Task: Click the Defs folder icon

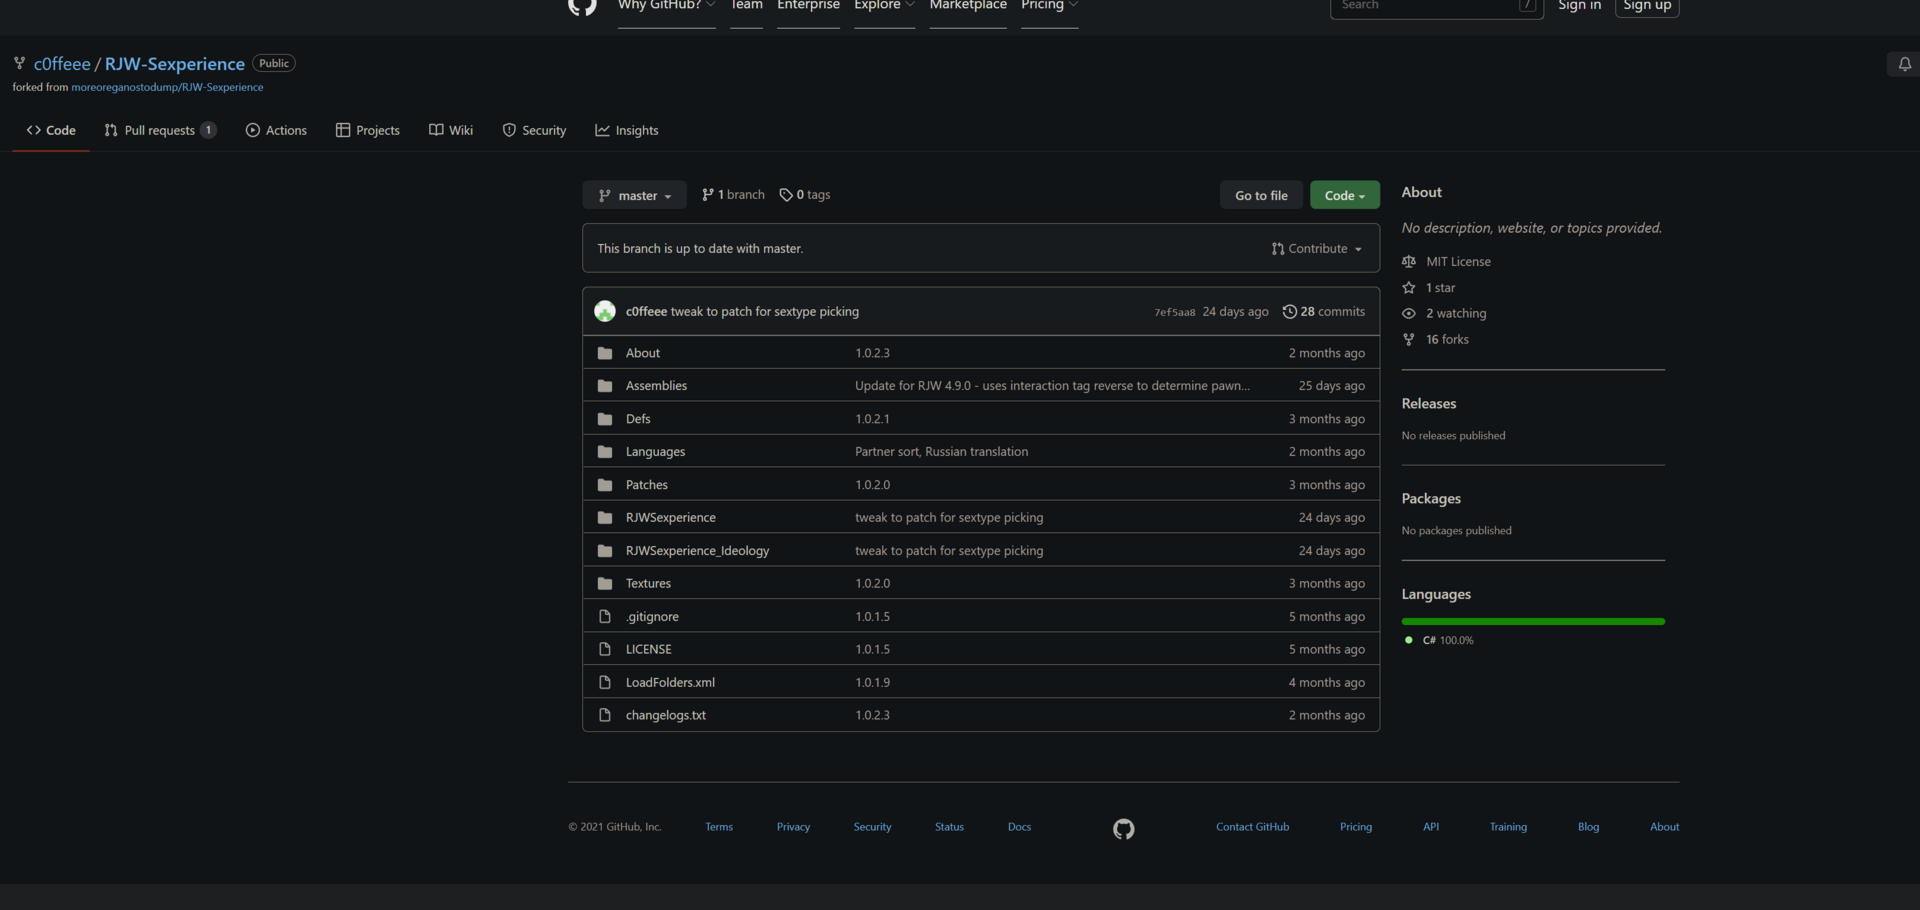Action: (605, 419)
